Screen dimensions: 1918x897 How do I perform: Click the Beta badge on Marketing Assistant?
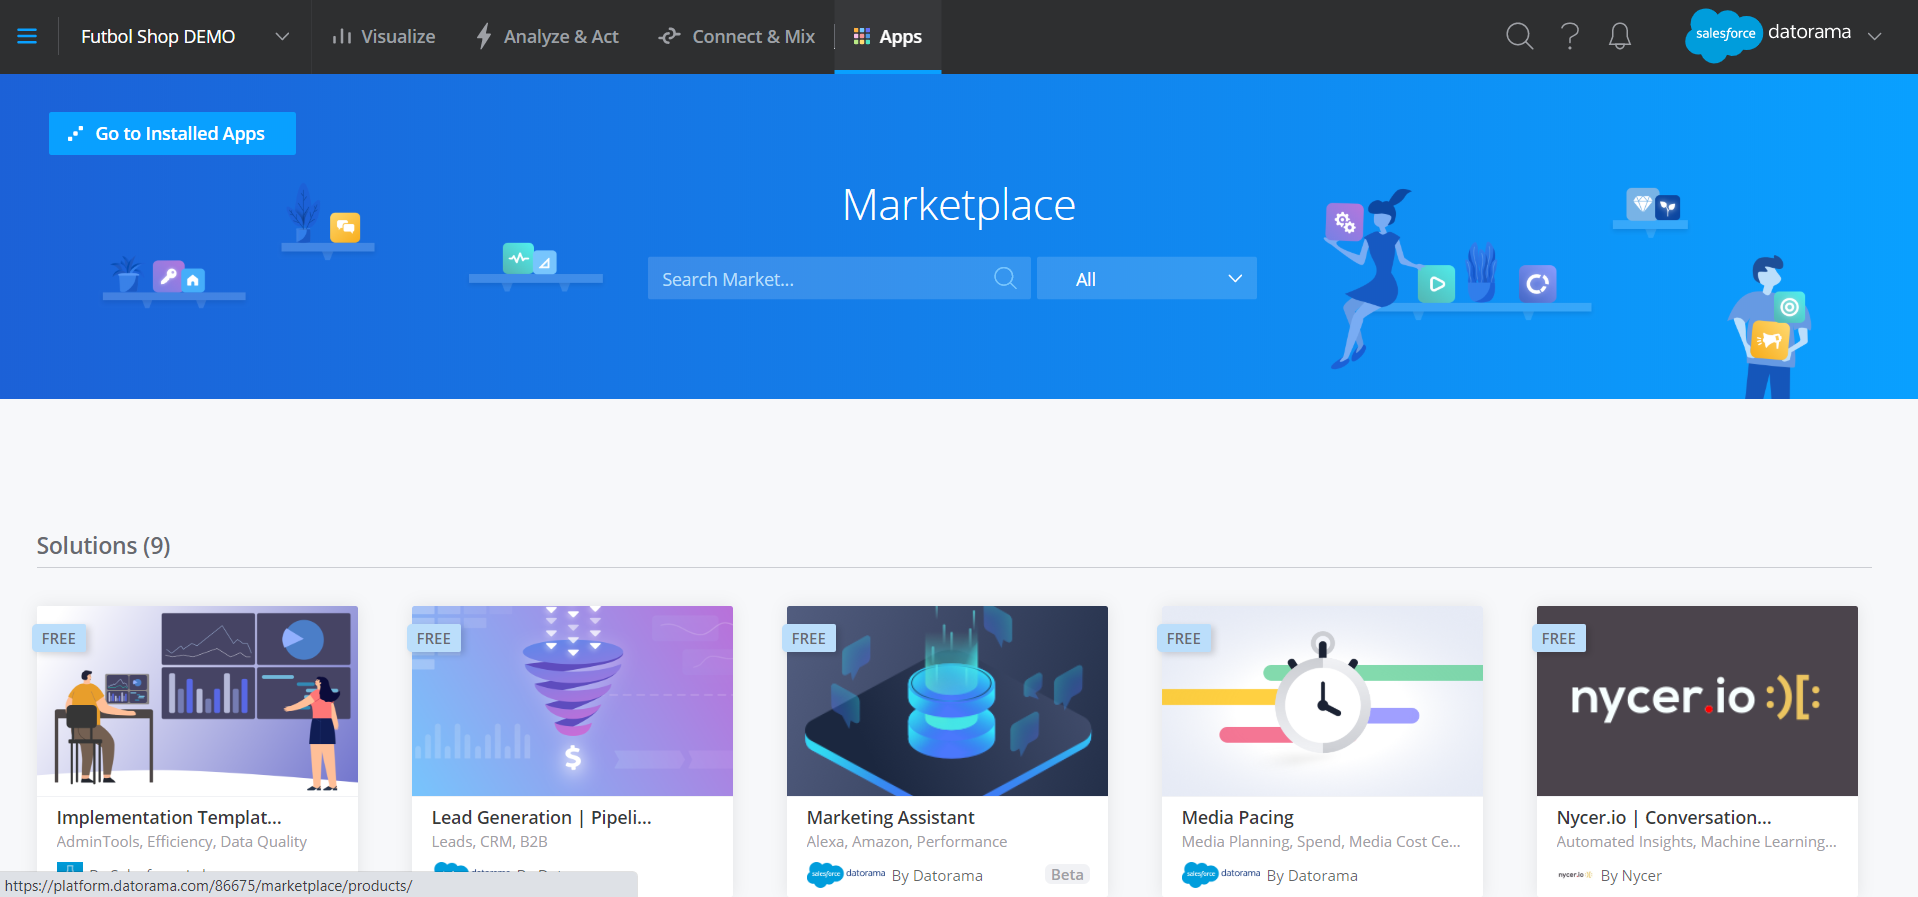(1067, 874)
